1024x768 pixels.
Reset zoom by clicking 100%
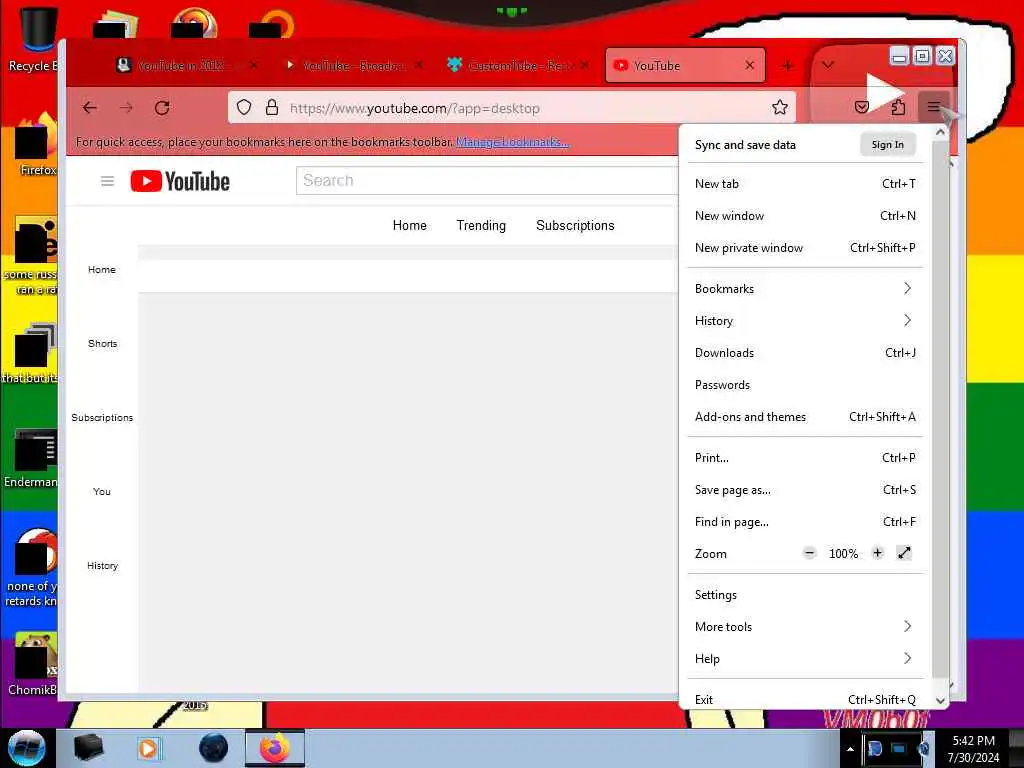point(843,554)
